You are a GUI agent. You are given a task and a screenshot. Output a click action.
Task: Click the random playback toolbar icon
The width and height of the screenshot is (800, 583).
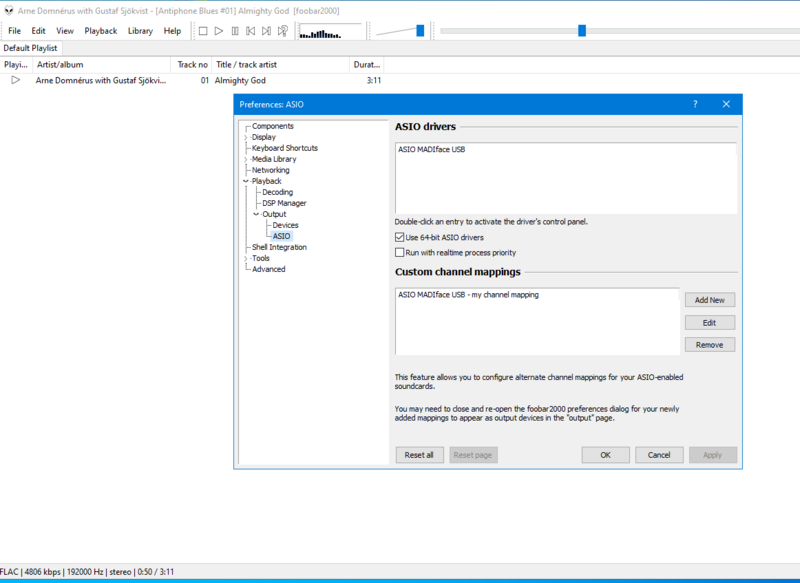tap(283, 31)
